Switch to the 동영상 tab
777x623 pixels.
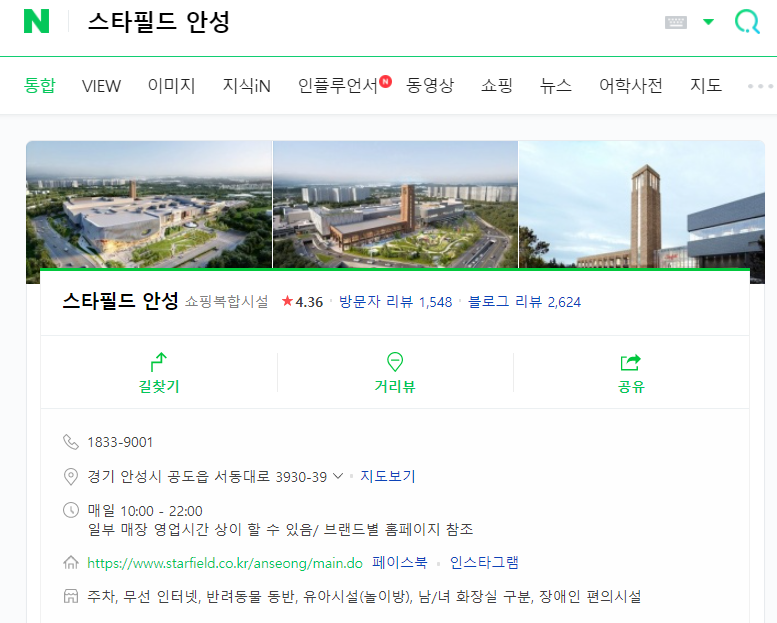pyautogui.click(x=430, y=85)
